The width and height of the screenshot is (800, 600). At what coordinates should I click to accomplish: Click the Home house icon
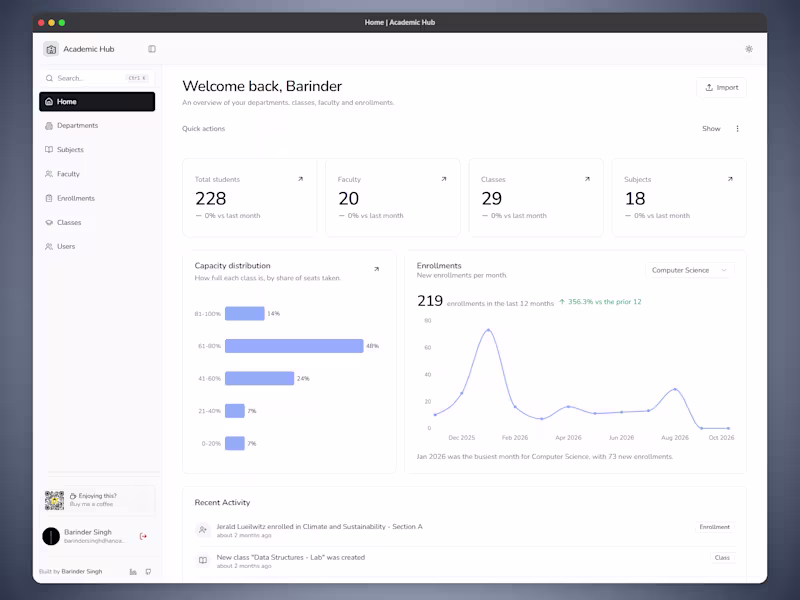point(49,102)
